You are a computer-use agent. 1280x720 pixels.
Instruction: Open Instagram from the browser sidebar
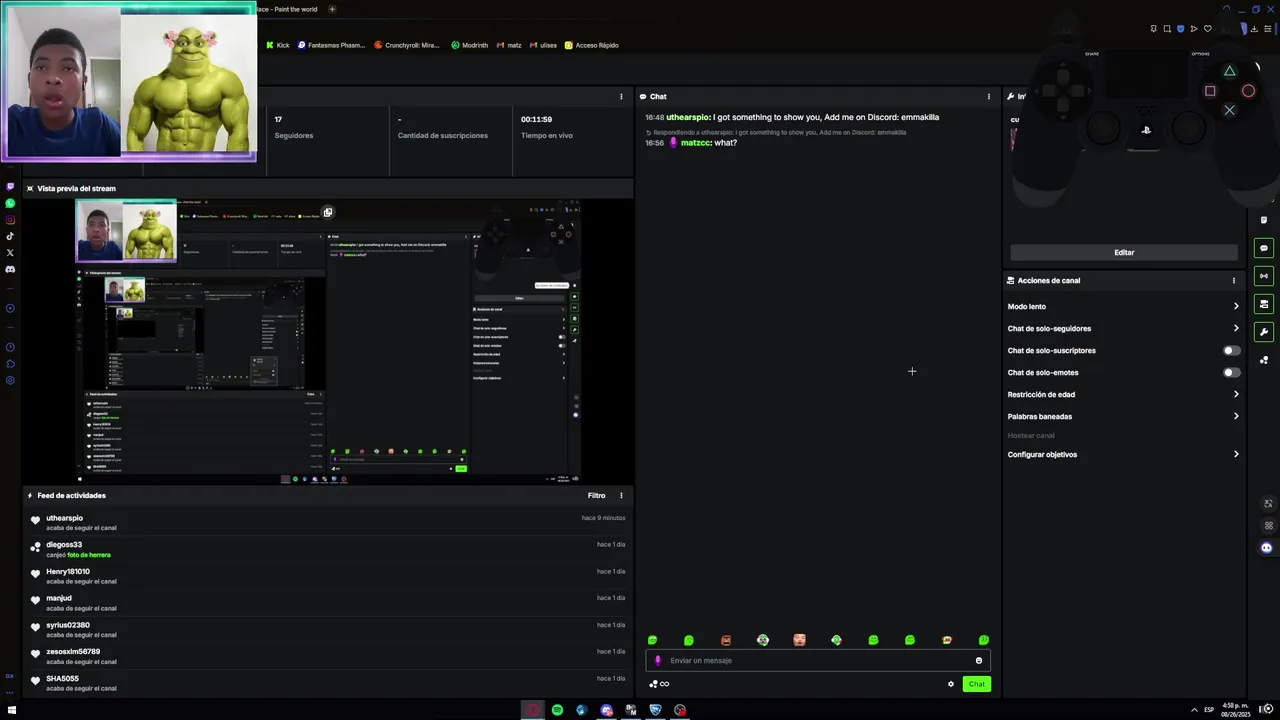[10, 220]
